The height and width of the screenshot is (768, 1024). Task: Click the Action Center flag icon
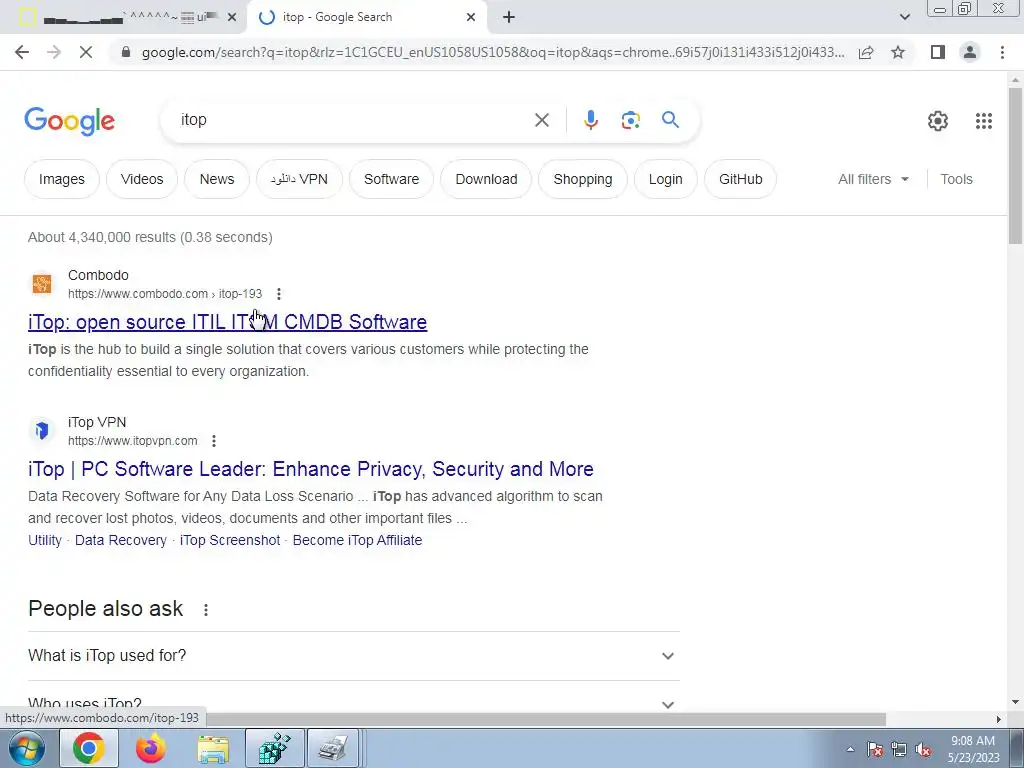[874, 750]
